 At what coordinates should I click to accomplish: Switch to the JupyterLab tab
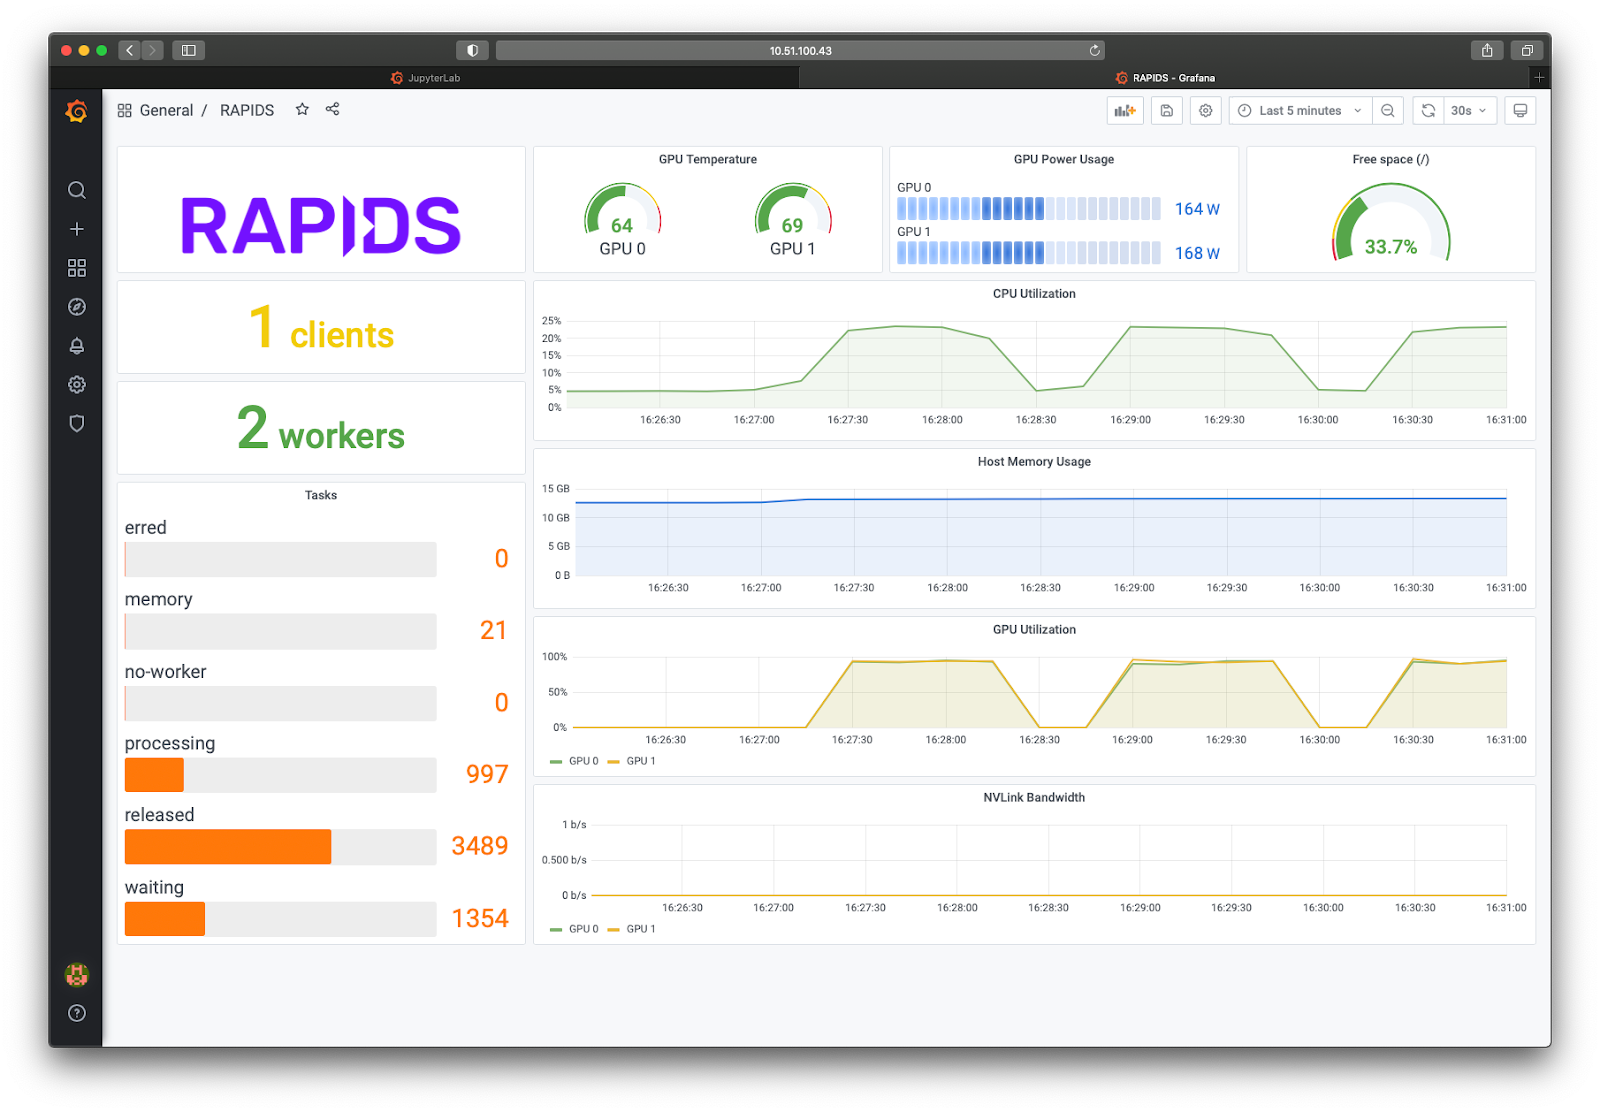425,78
